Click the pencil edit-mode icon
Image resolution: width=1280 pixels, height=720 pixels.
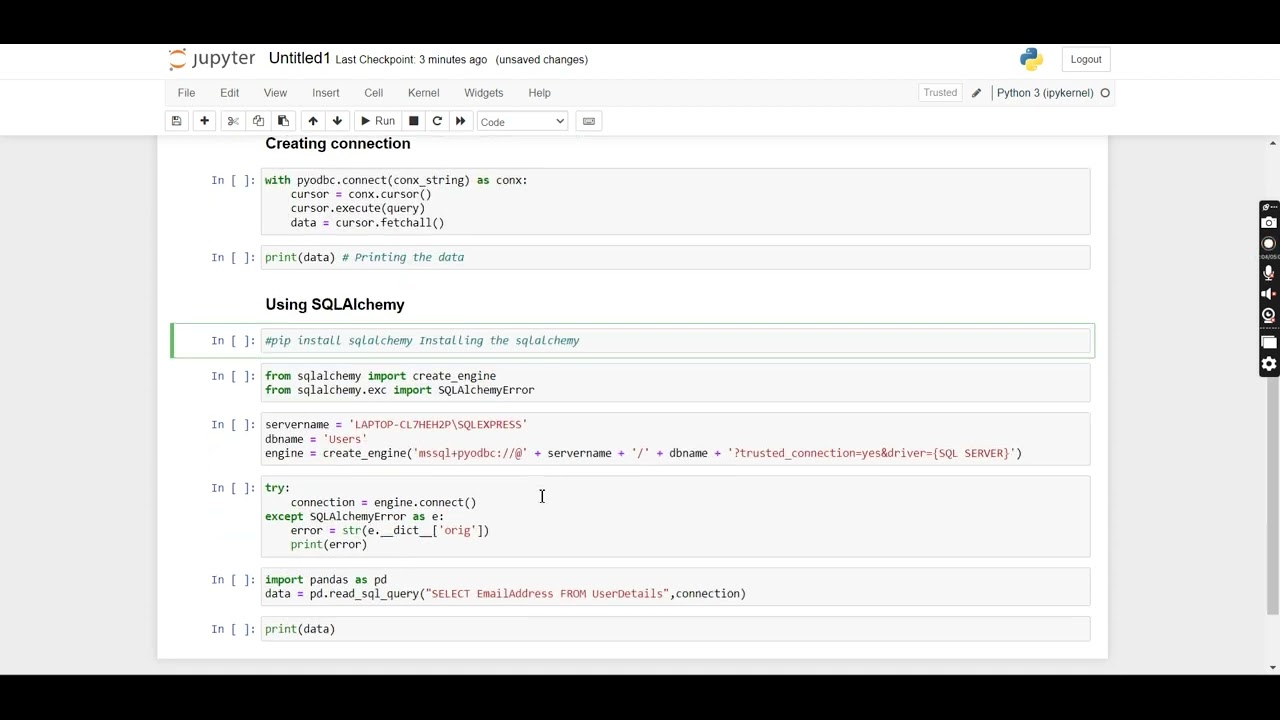coord(976,93)
